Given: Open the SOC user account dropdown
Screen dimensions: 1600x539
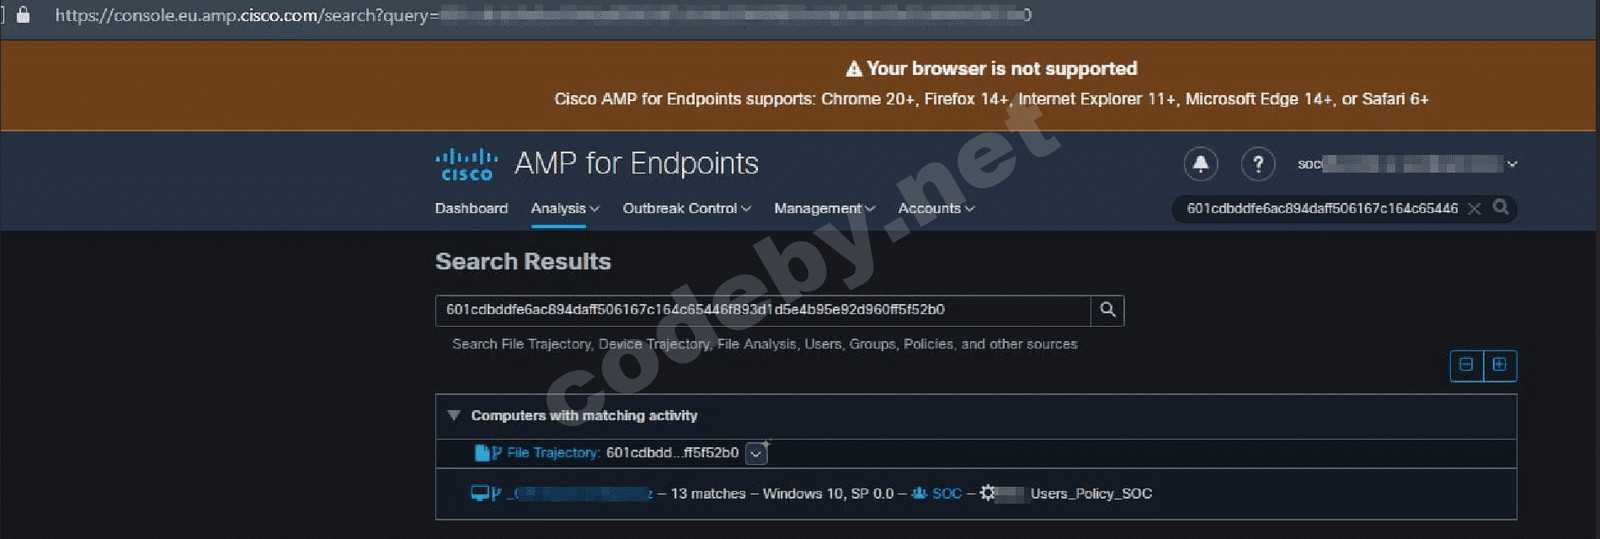Looking at the screenshot, I should click(x=1407, y=164).
